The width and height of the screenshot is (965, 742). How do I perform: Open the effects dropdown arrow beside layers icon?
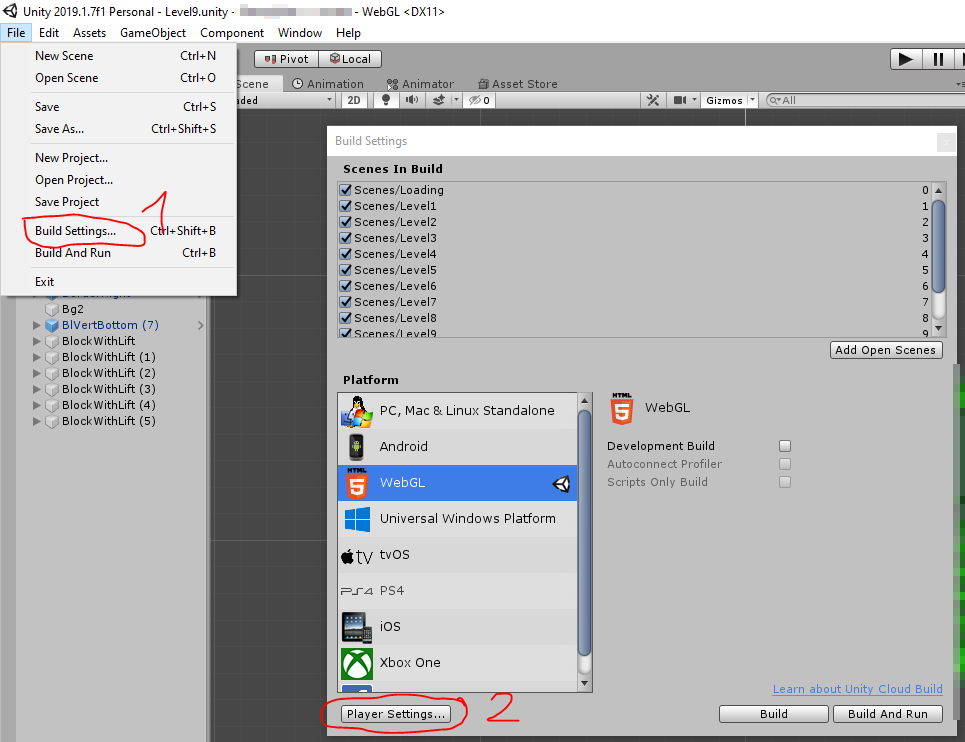coord(456,100)
